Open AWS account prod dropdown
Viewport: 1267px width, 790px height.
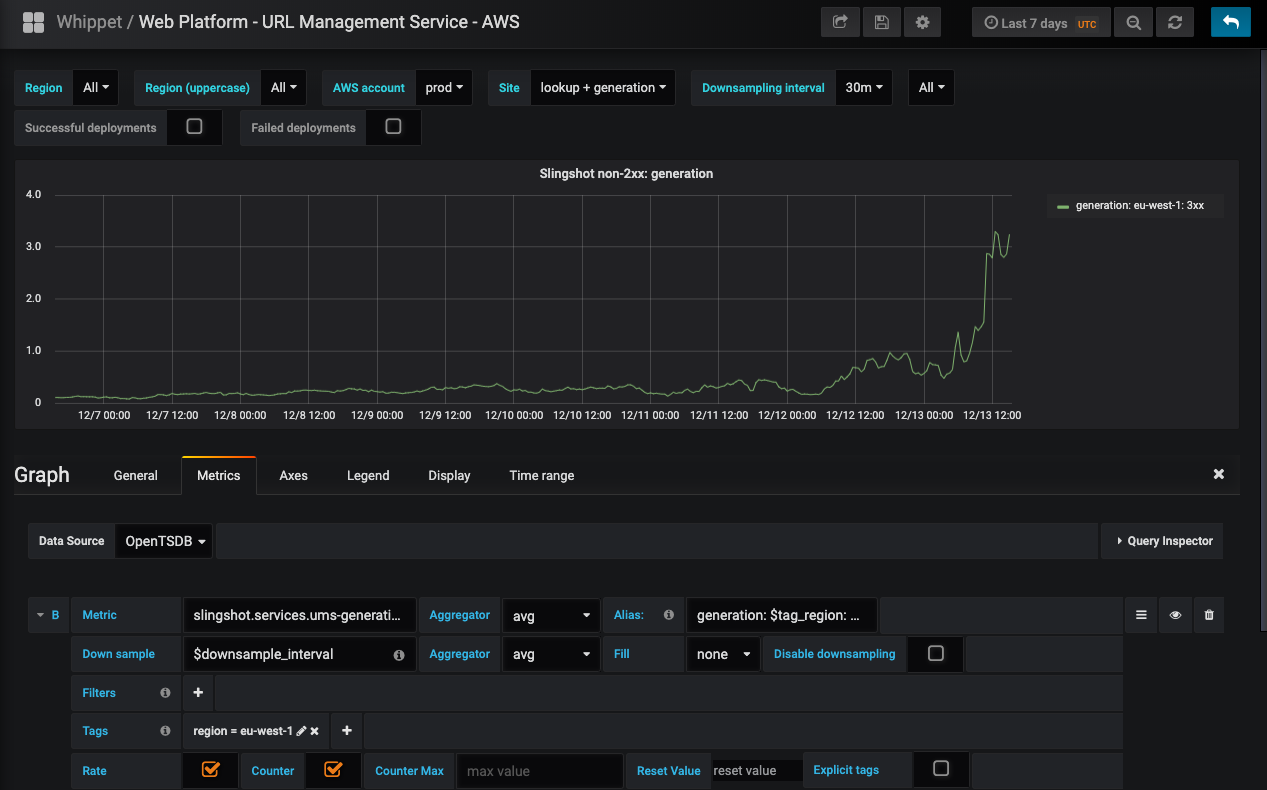[x=444, y=88]
